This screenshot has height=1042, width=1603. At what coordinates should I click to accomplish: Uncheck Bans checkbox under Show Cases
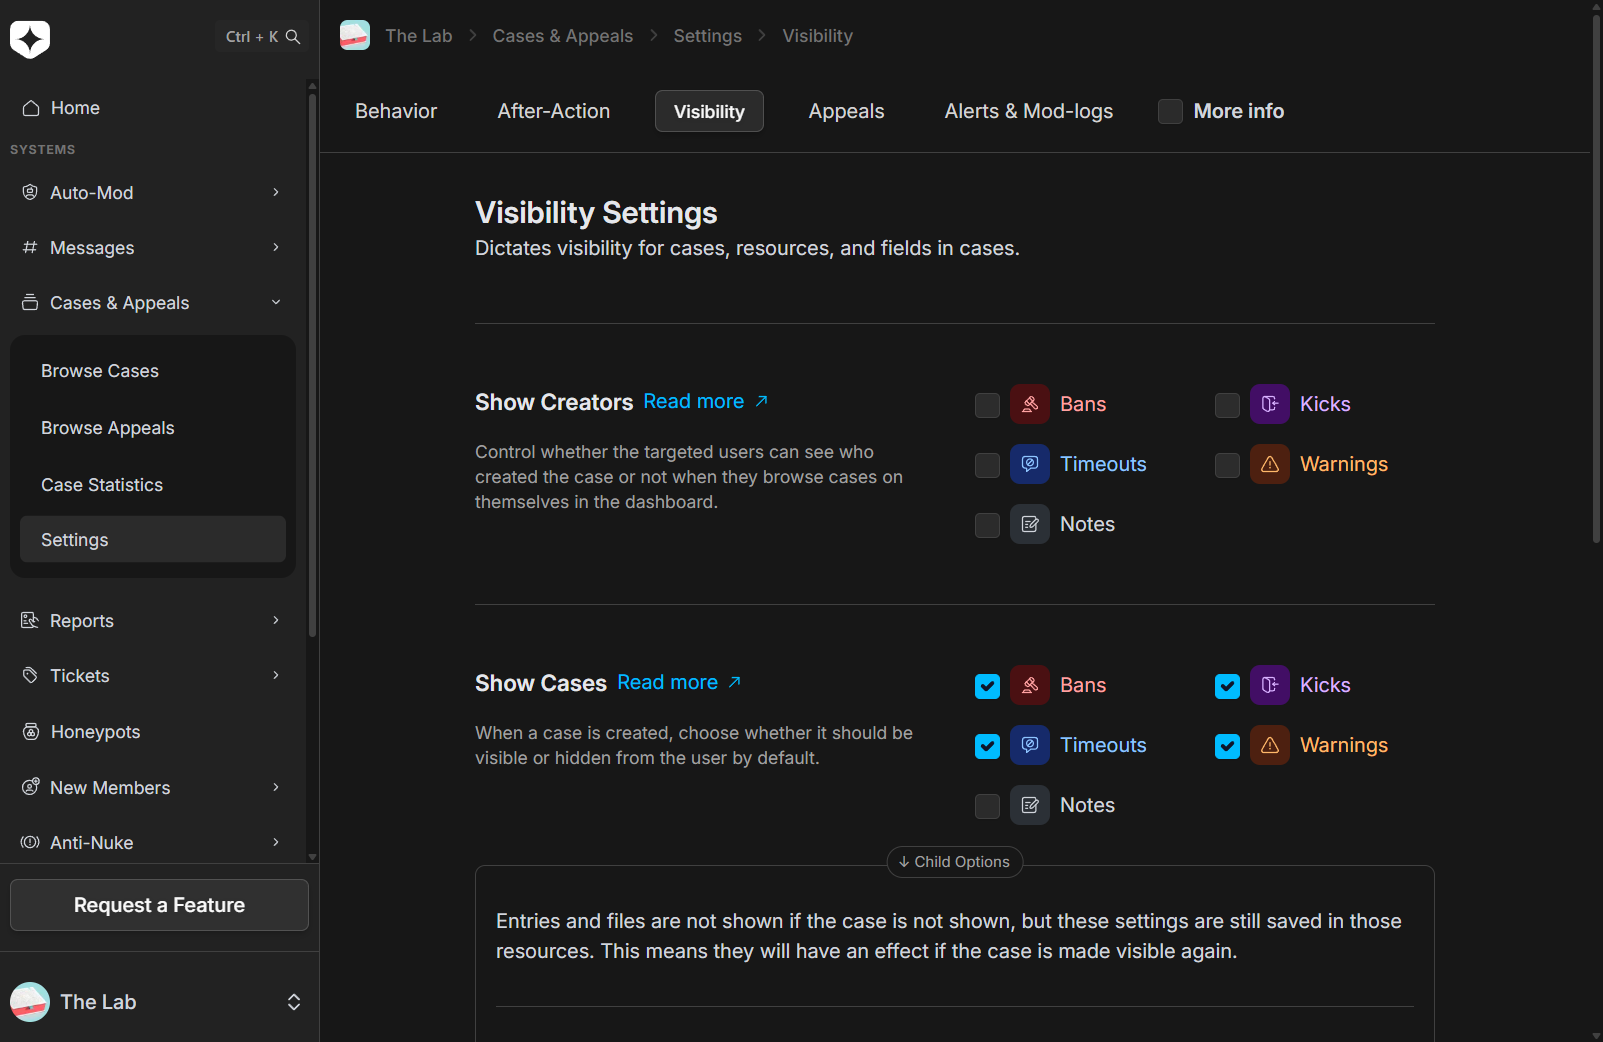pyautogui.click(x=987, y=686)
